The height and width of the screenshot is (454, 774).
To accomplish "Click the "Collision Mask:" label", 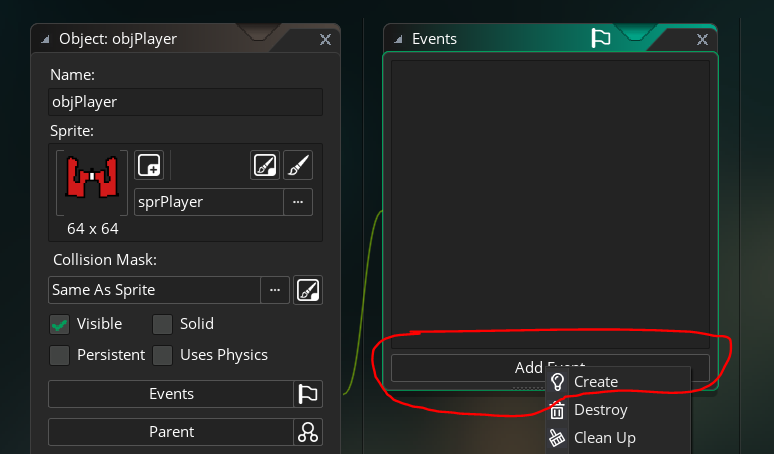I will click(105, 260).
